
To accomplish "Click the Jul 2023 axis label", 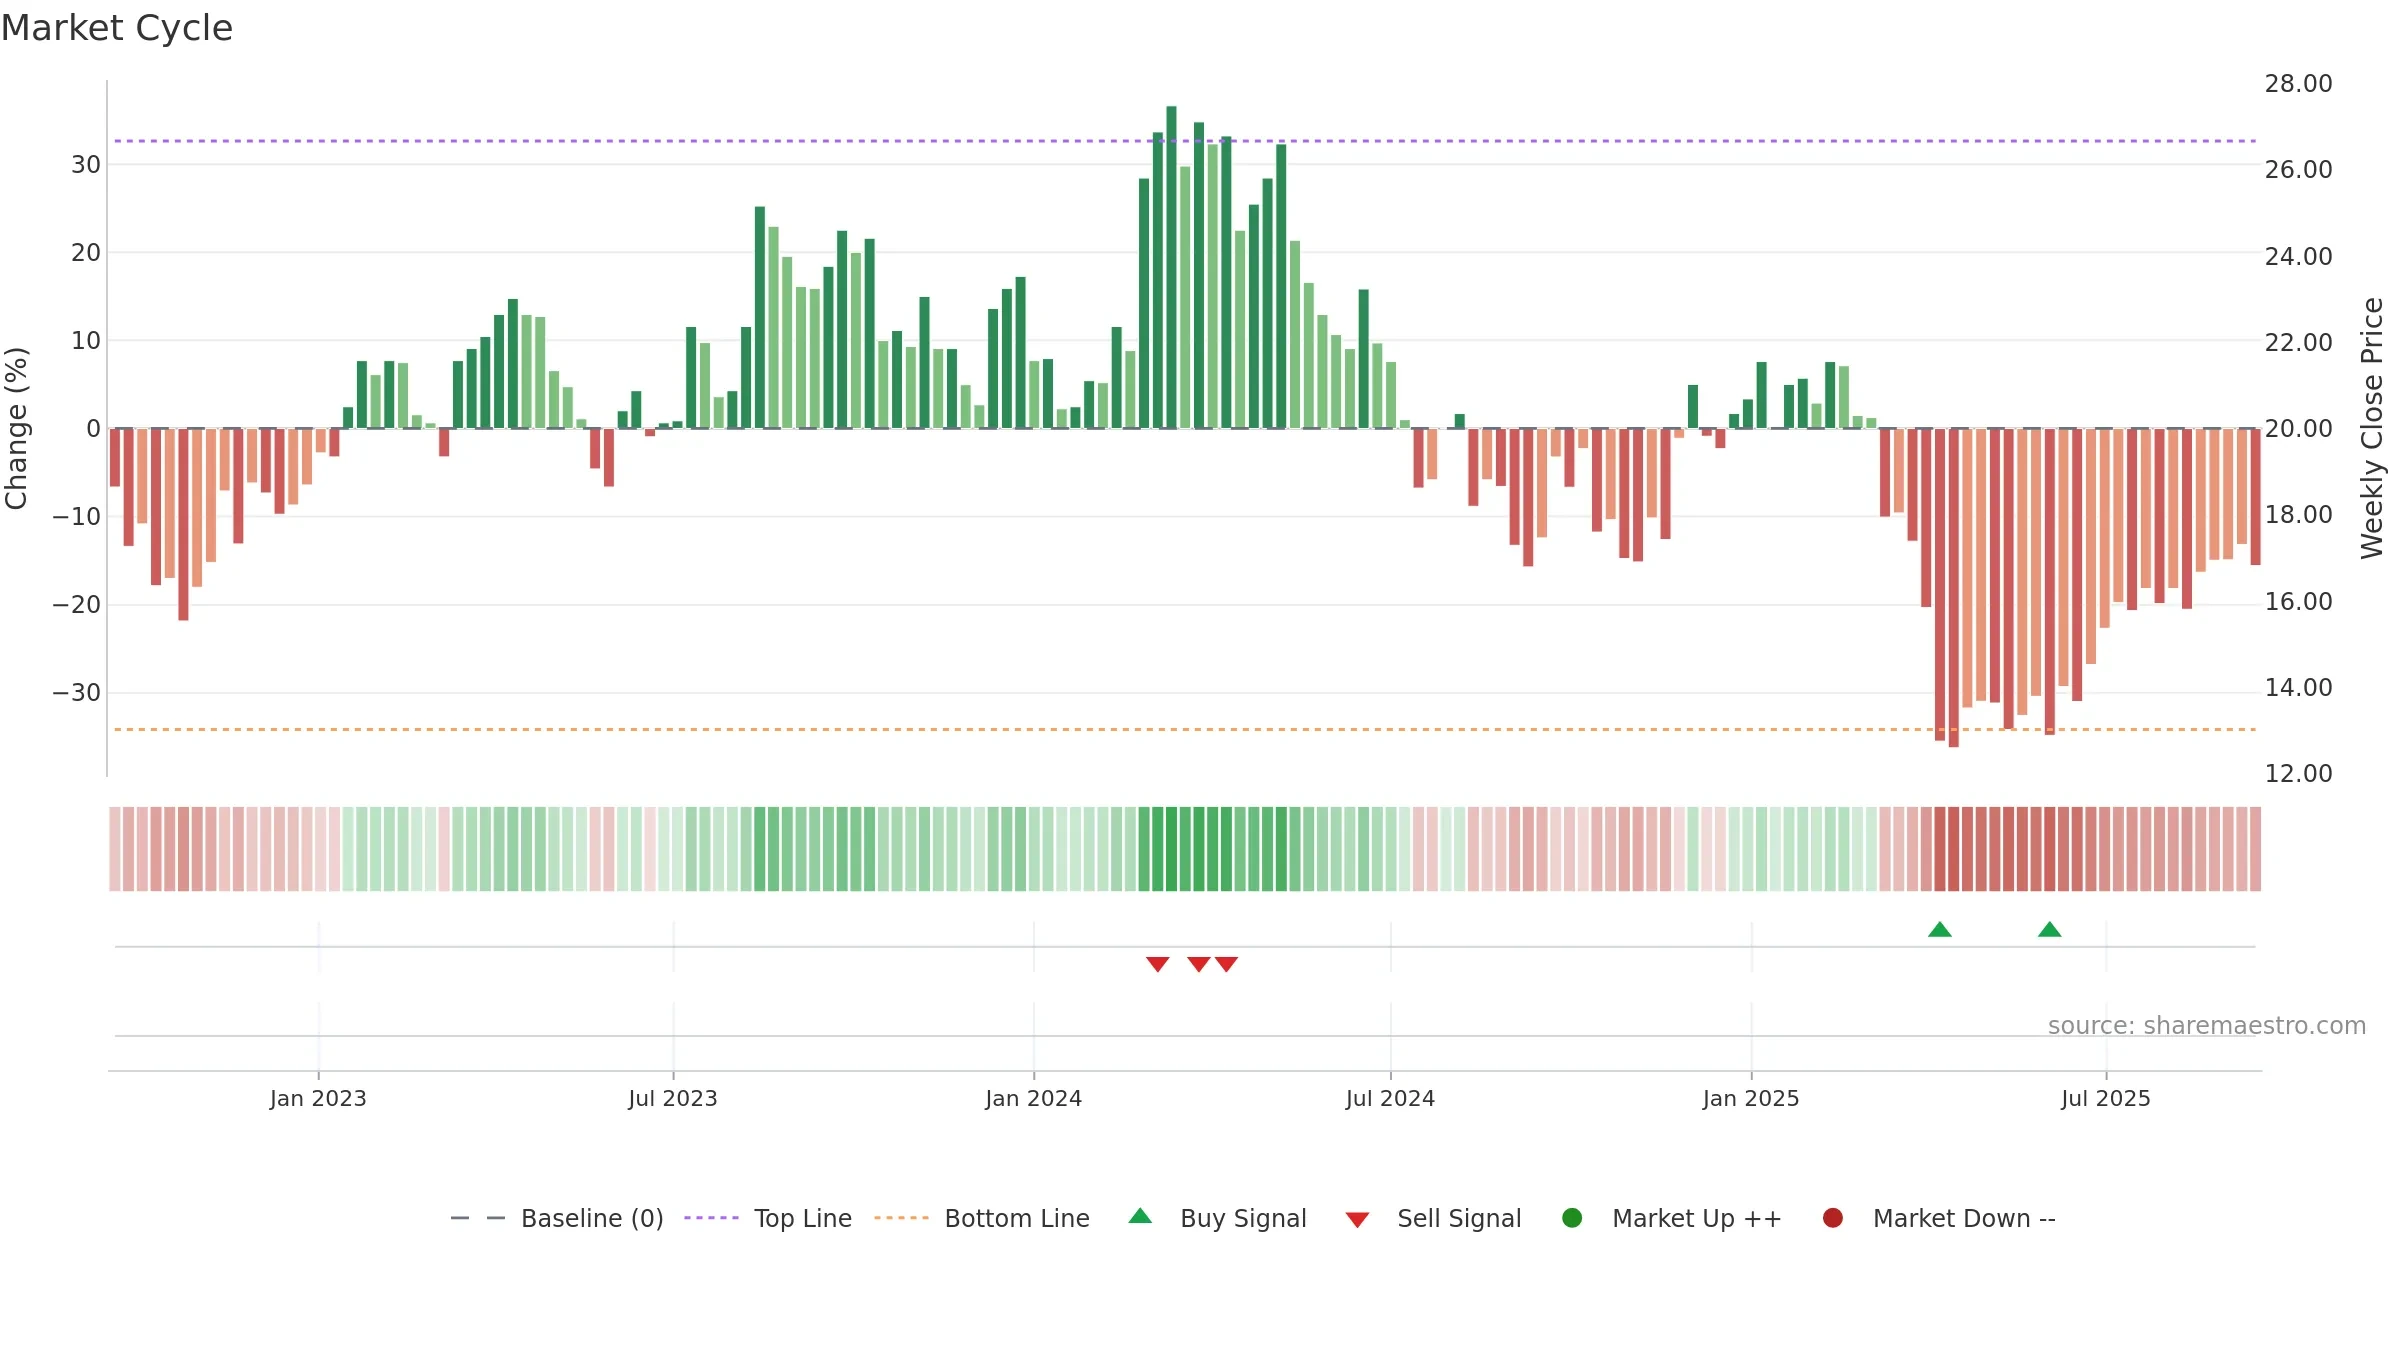I will [x=673, y=1098].
